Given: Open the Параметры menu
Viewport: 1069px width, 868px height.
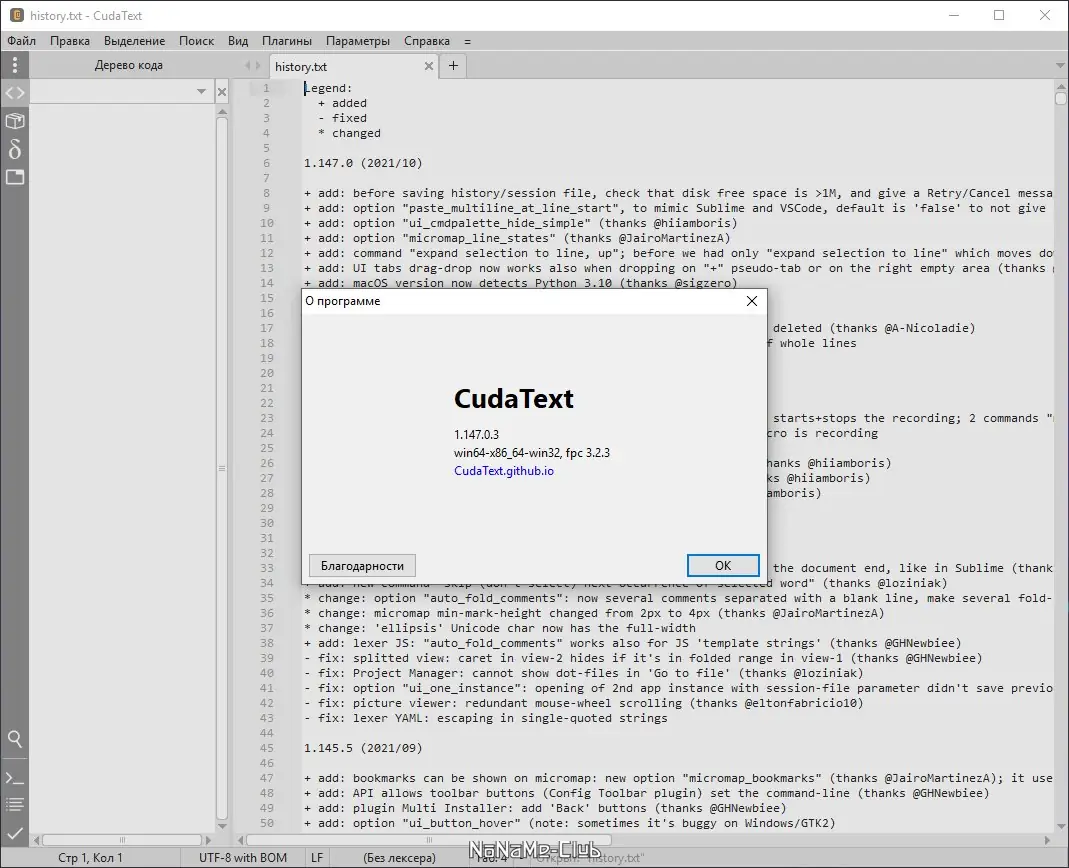Looking at the screenshot, I should click(x=358, y=41).
